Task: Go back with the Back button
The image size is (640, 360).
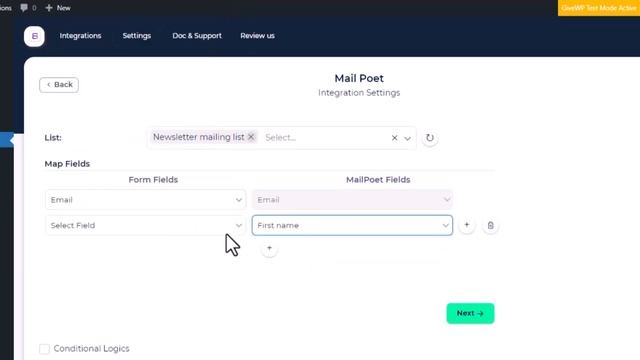Action: point(59,85)
